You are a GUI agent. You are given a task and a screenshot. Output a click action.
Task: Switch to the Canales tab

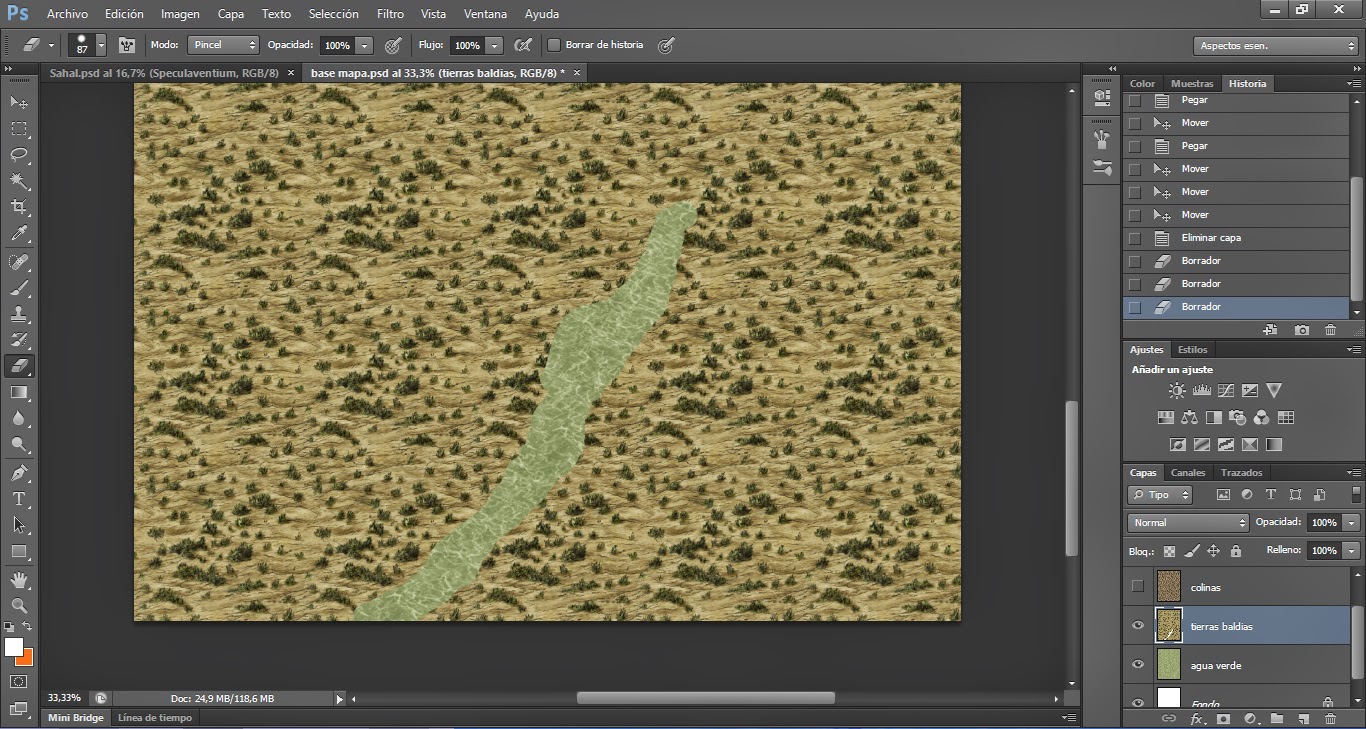[1188, 472]
